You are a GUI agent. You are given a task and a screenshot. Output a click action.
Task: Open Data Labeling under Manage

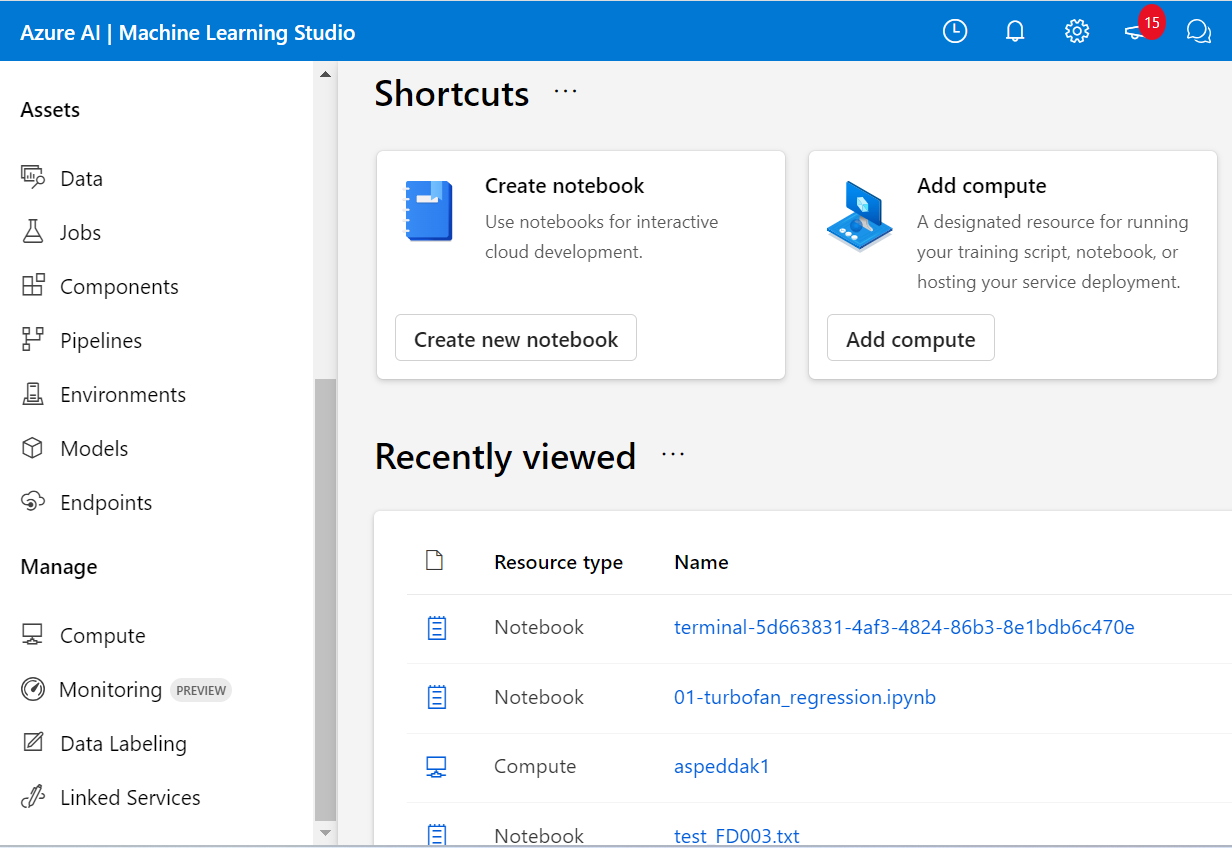(x=123, y=743)
